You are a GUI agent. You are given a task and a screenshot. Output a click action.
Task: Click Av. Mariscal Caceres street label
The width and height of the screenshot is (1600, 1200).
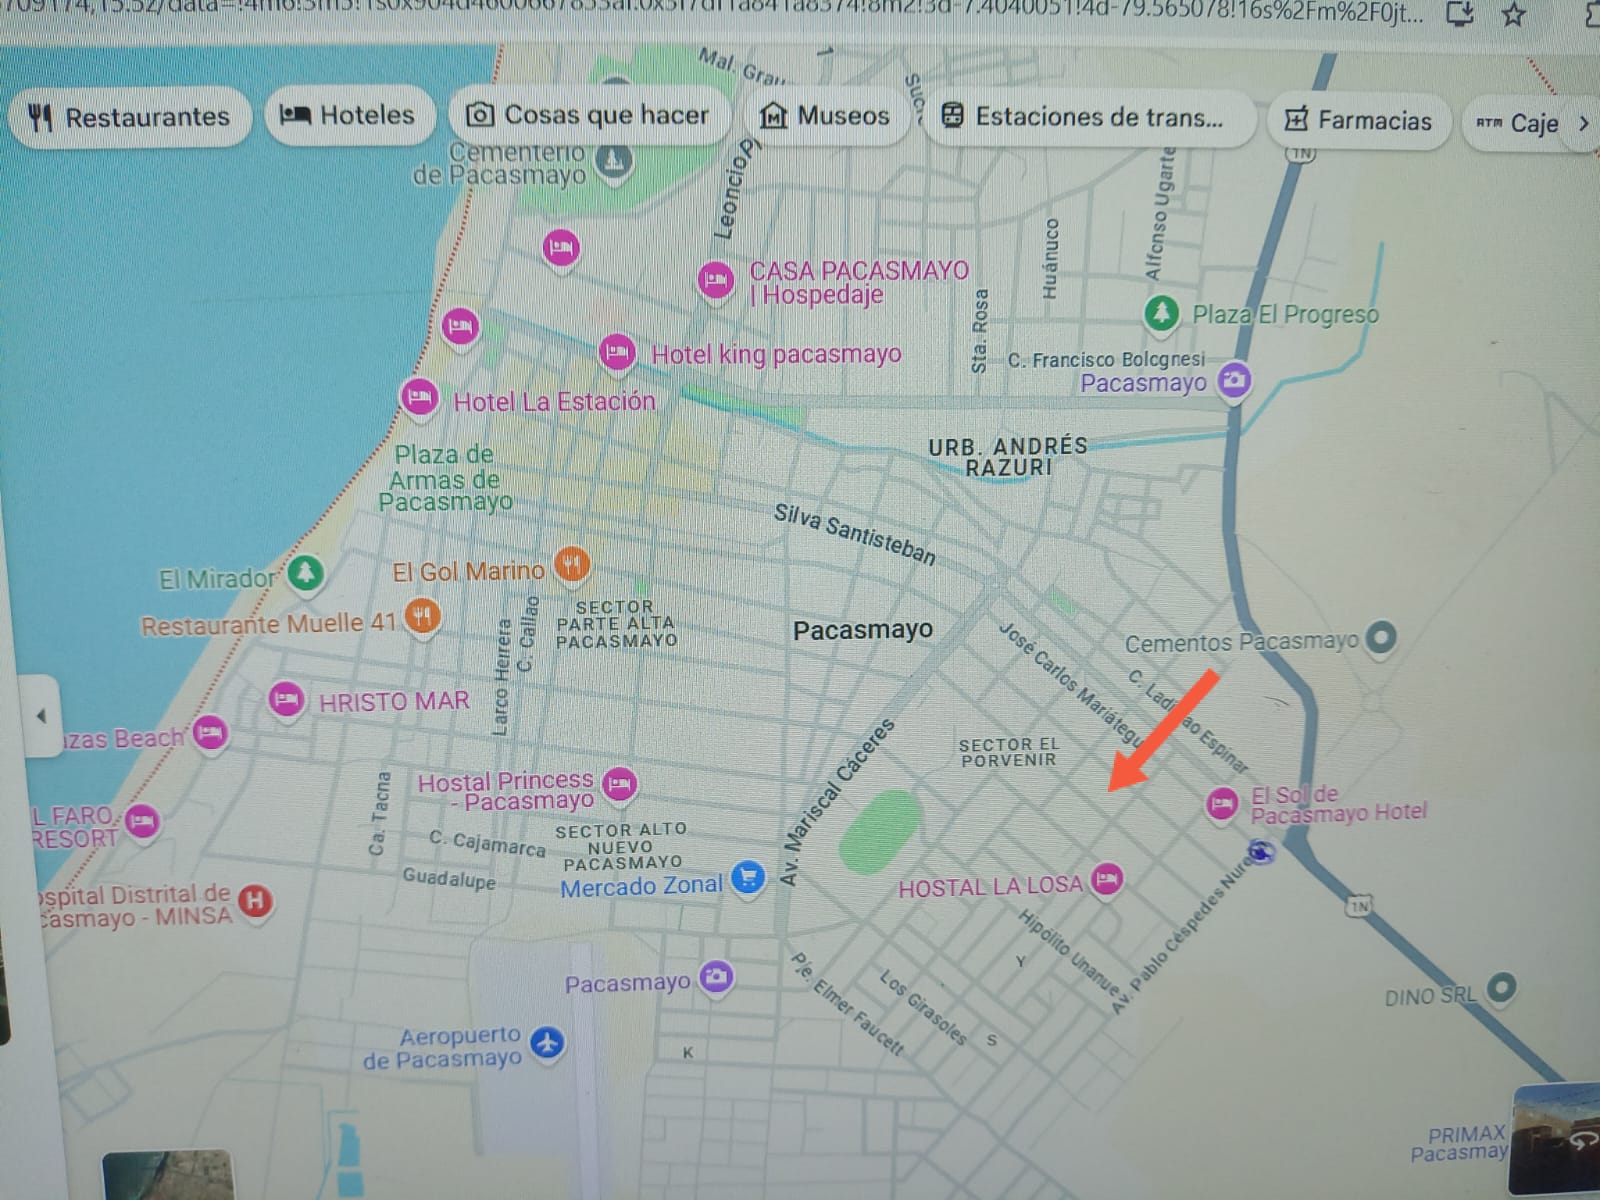837,802
